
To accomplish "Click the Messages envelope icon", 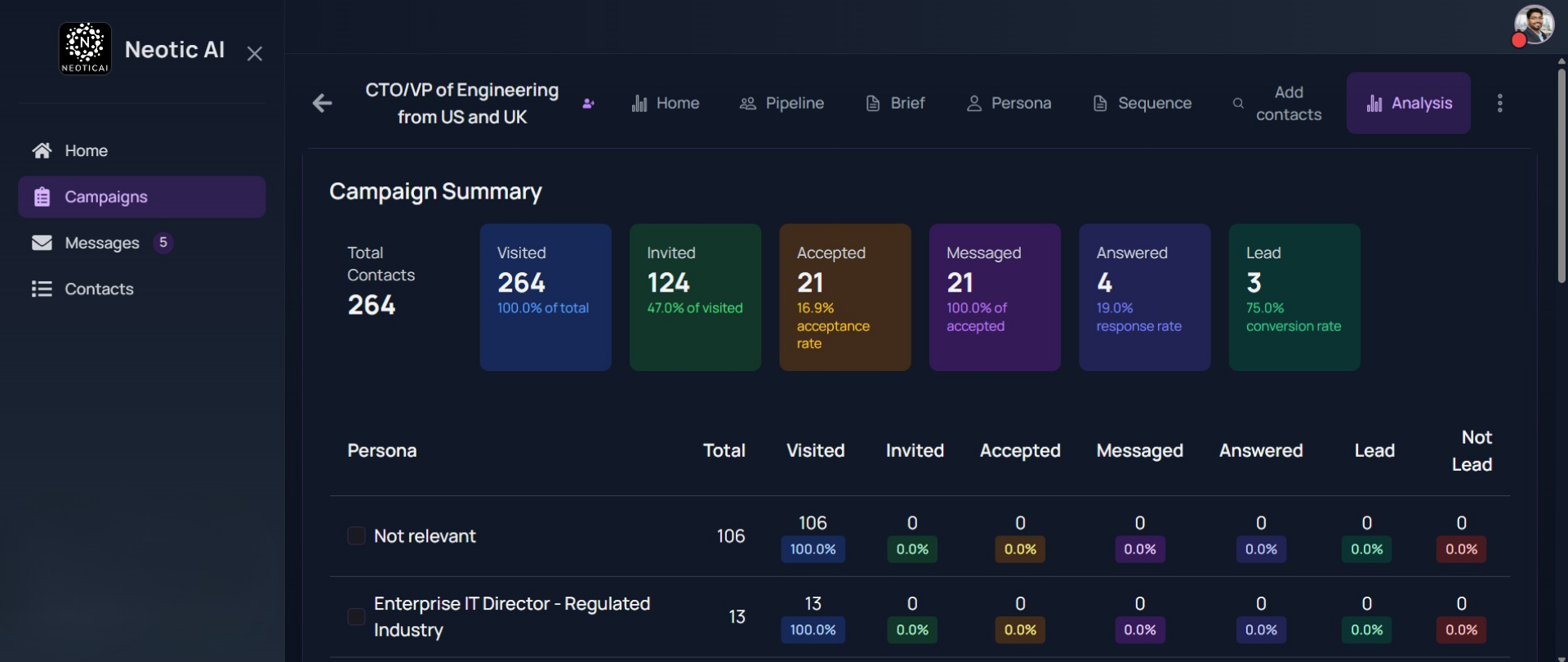I will tap(42, 243).
